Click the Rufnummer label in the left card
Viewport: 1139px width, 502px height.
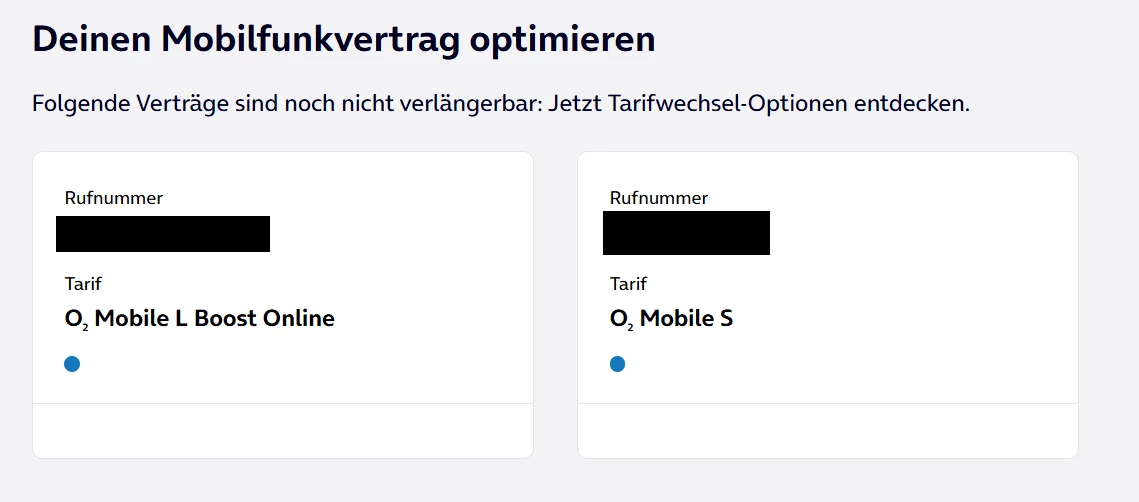pyautogui.click(x=113, y=198)
